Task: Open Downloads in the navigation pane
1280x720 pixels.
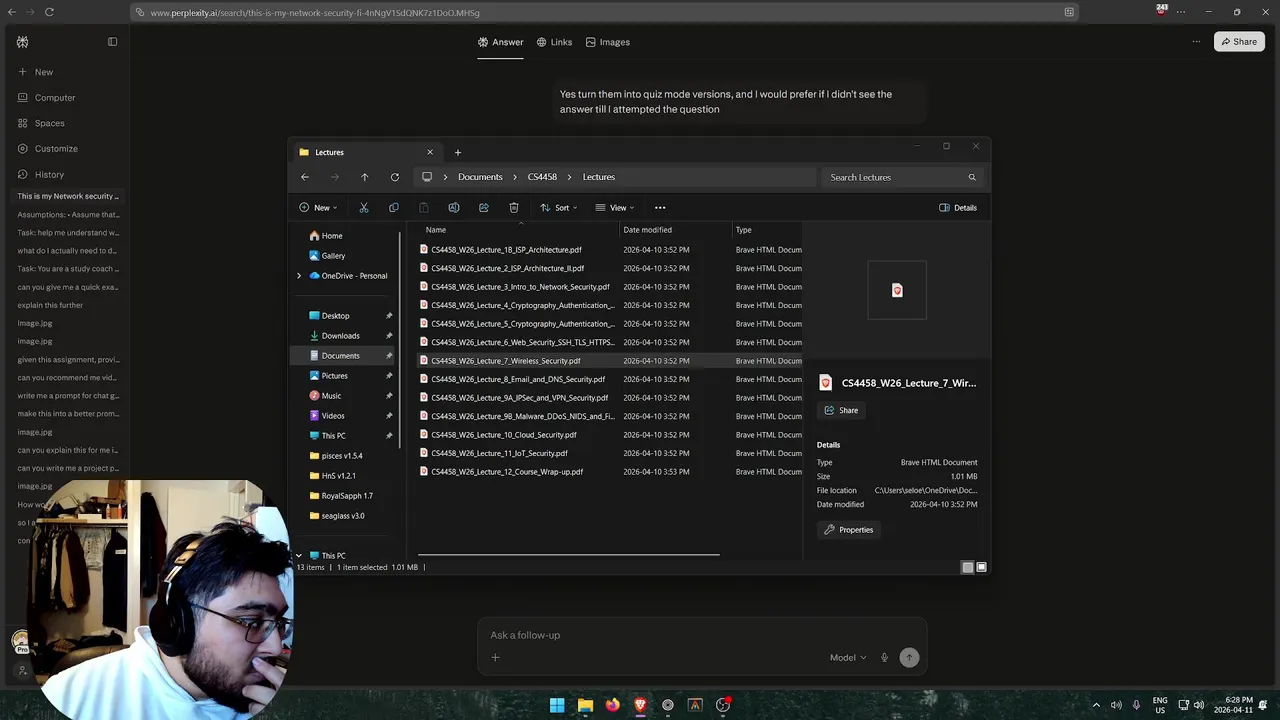Action: click(x=341, y=336)
